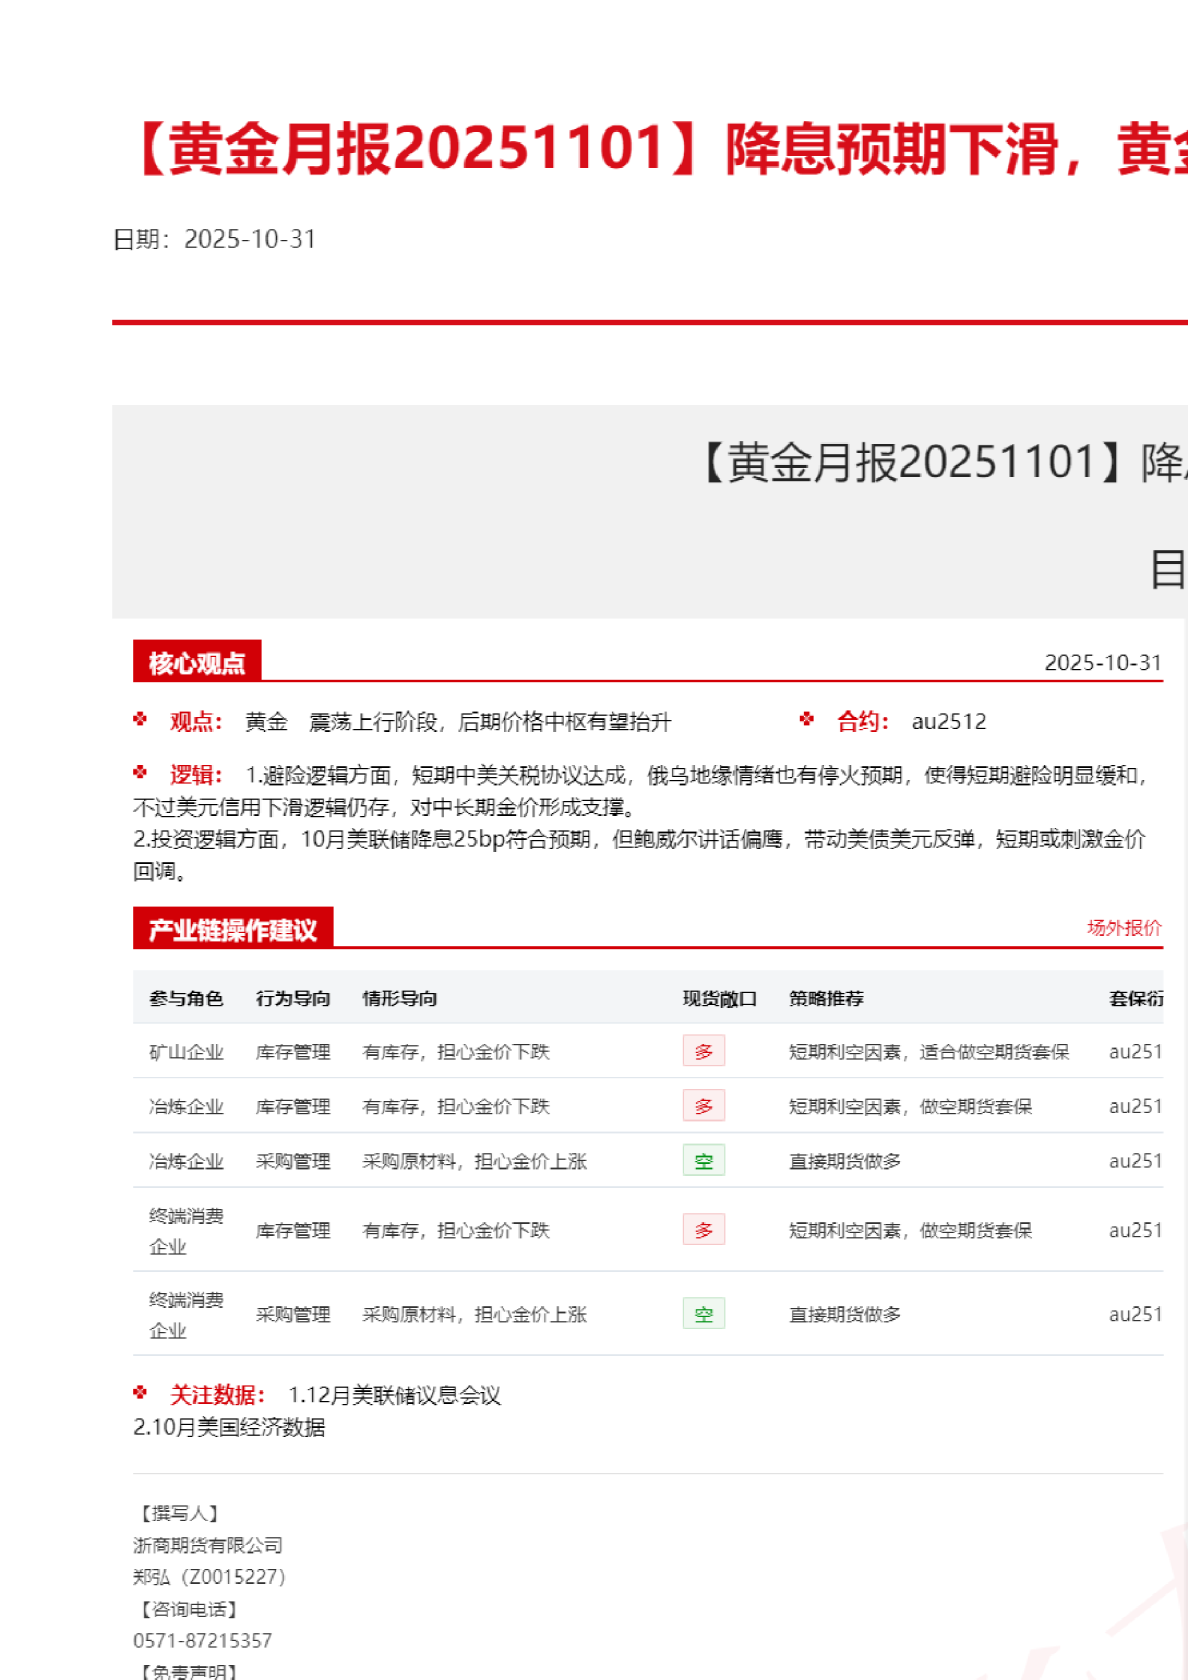The width and height of the screenshot is (1188, 1680).
Task: Click the red bullet icon before 合约
Action: pos(807,719)
